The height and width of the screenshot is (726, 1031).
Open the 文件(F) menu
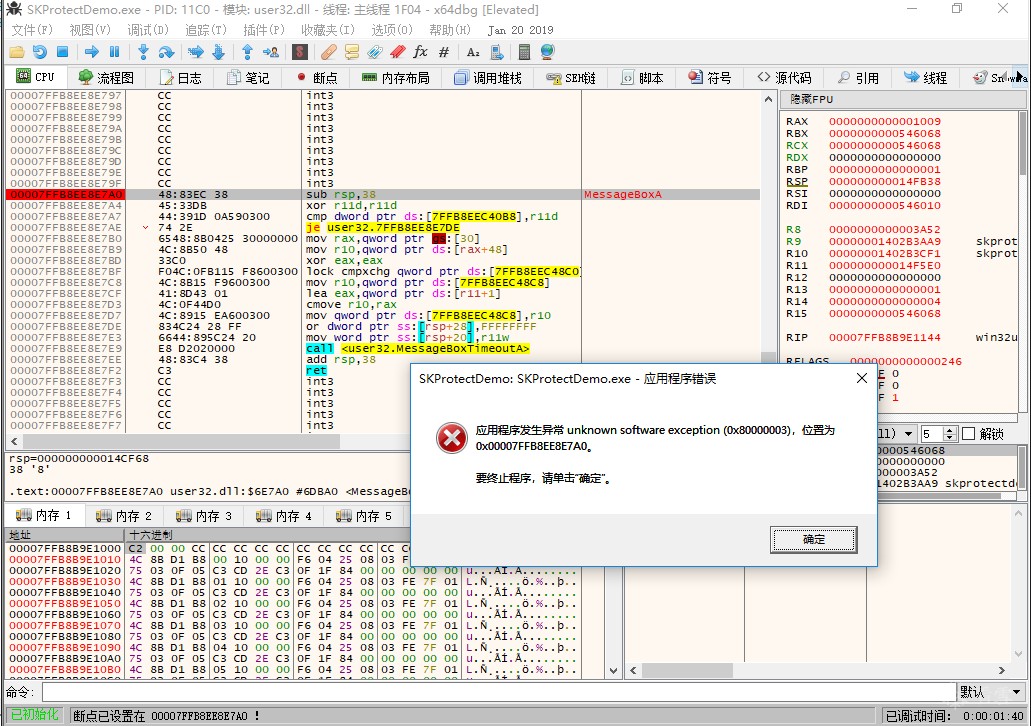(x=32, y=30)
